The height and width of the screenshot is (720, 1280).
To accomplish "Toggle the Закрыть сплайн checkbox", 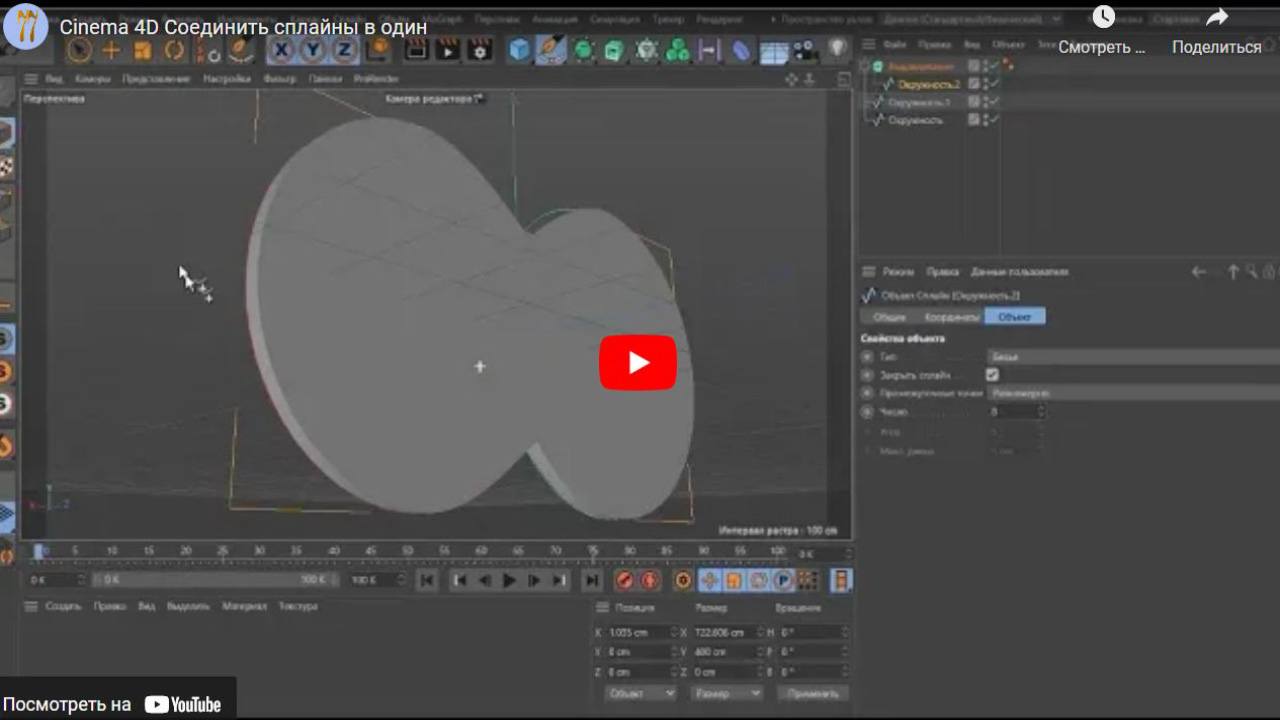I will click(992, 375).
